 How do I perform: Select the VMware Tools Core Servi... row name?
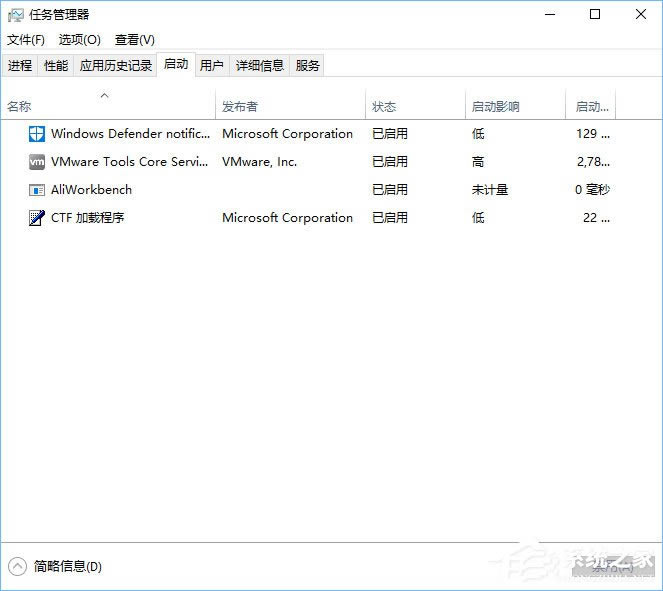(x=129, y=162)
